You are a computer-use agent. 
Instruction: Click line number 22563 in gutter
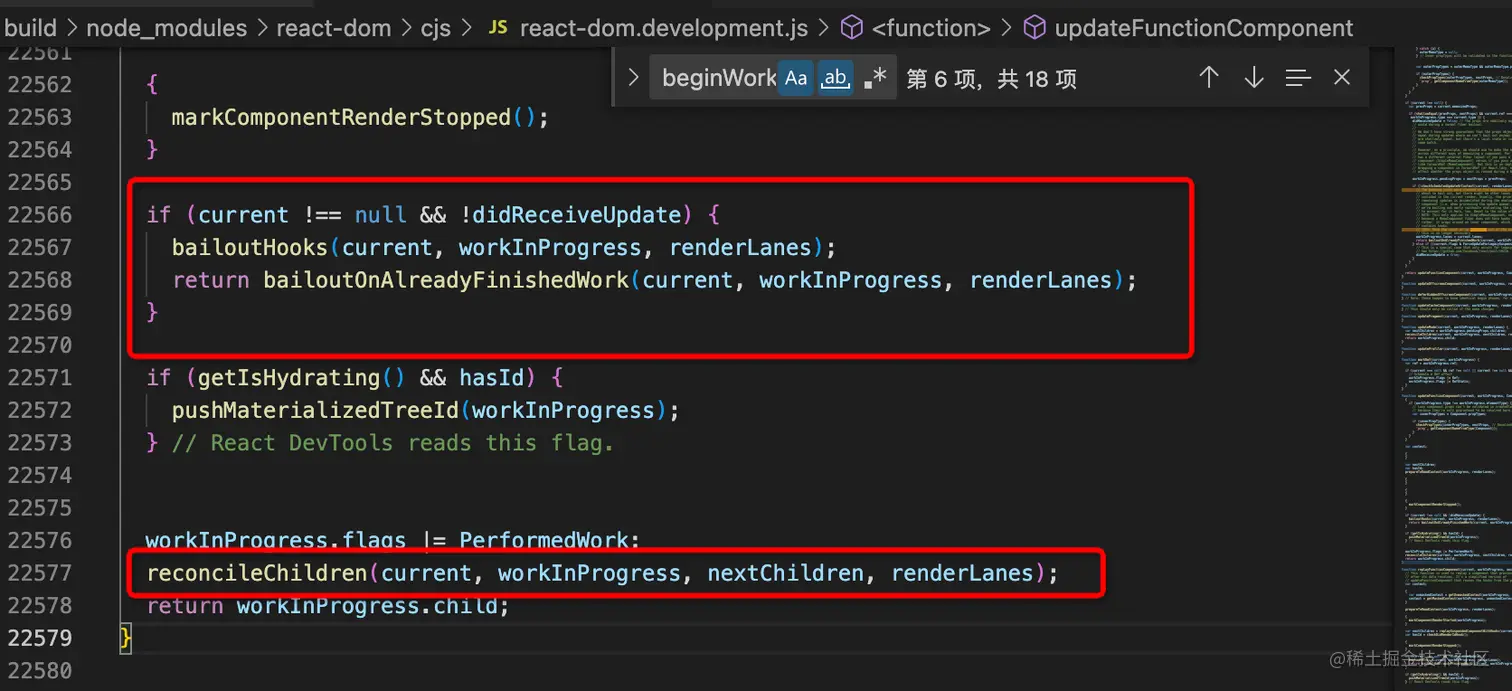tap(40, 117)
